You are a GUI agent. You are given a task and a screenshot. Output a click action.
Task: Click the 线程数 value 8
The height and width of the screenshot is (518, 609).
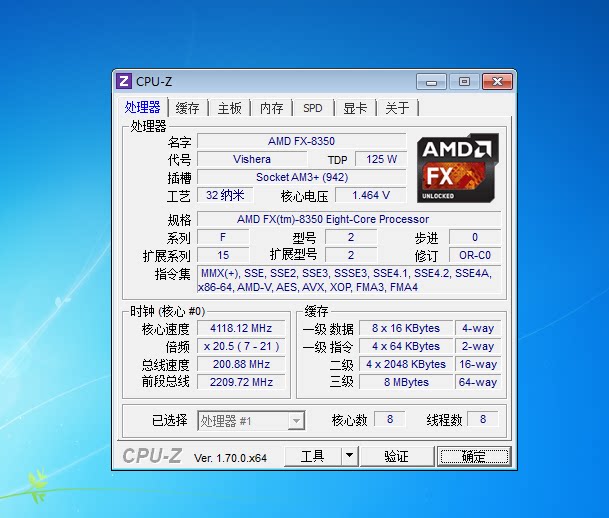(x=483, y=419)
